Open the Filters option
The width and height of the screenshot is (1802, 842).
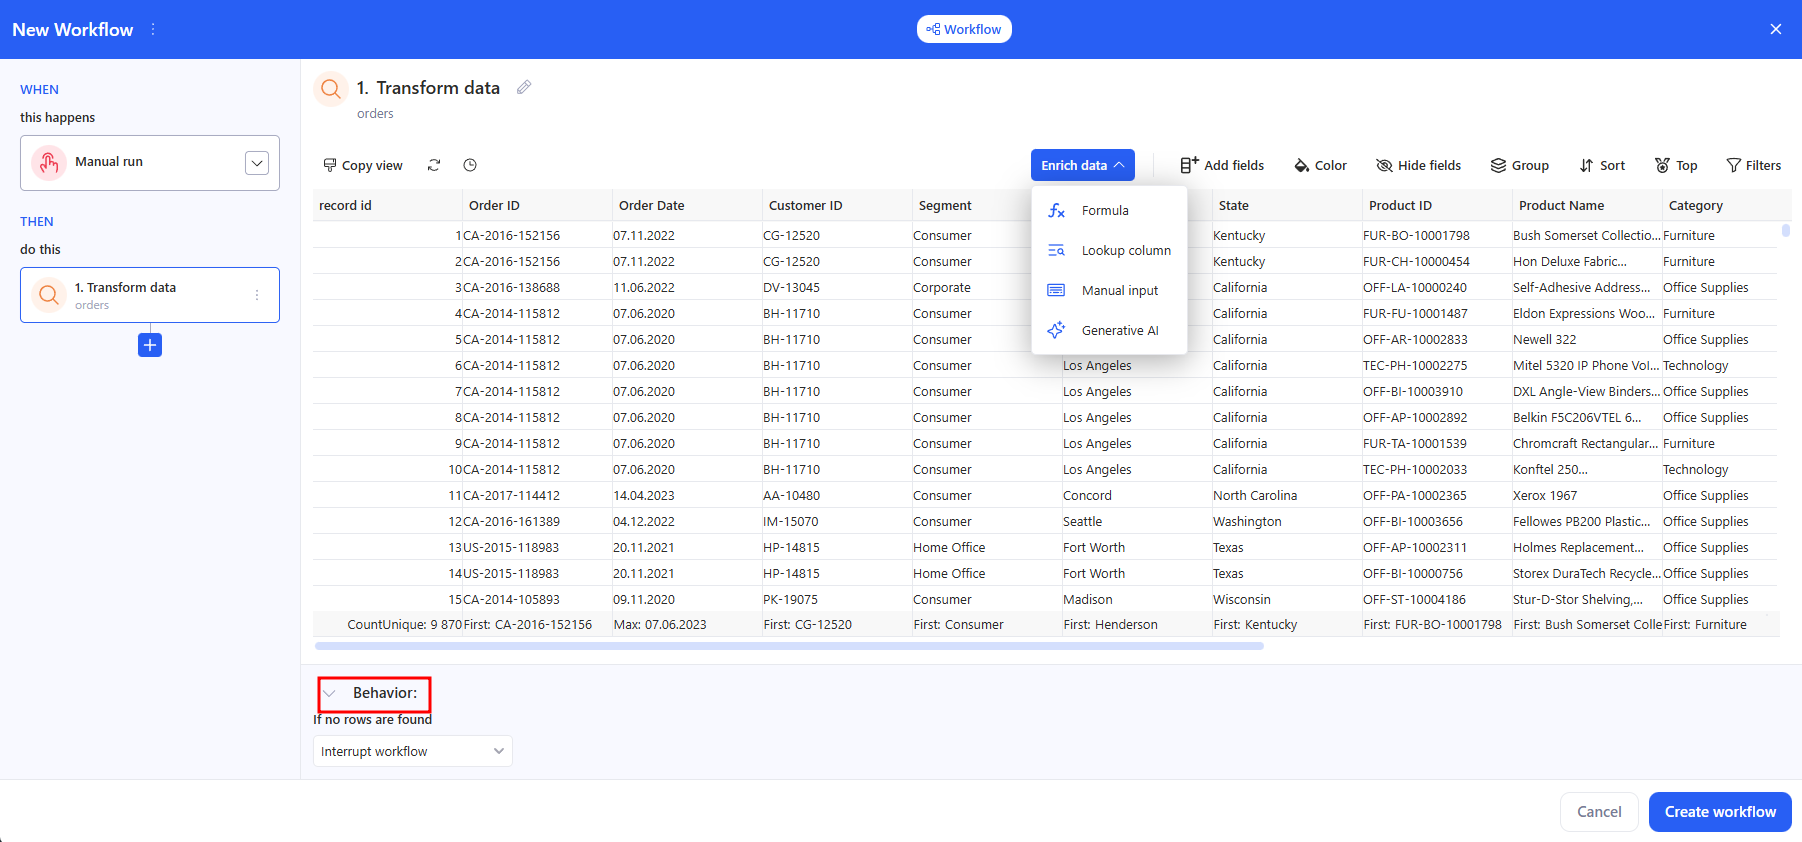pos(1753,165)
